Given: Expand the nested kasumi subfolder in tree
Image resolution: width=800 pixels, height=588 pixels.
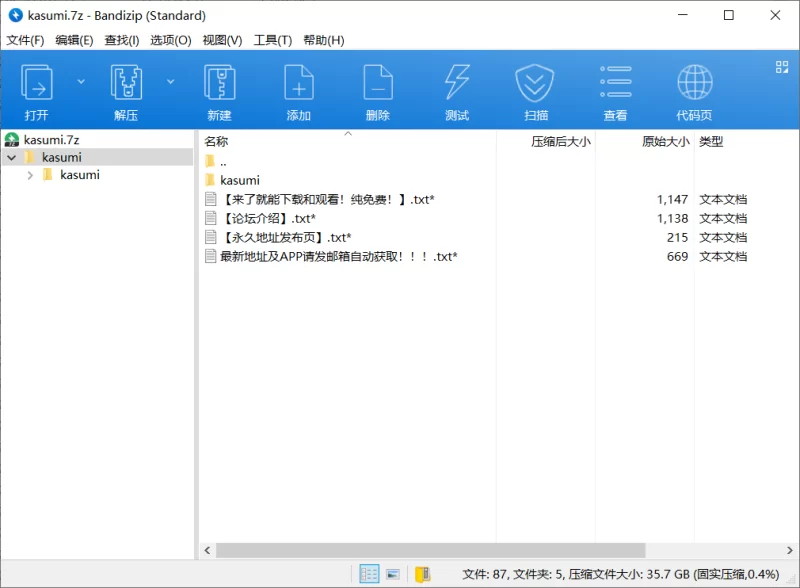Looking at the screenshot, I should 30,175.
